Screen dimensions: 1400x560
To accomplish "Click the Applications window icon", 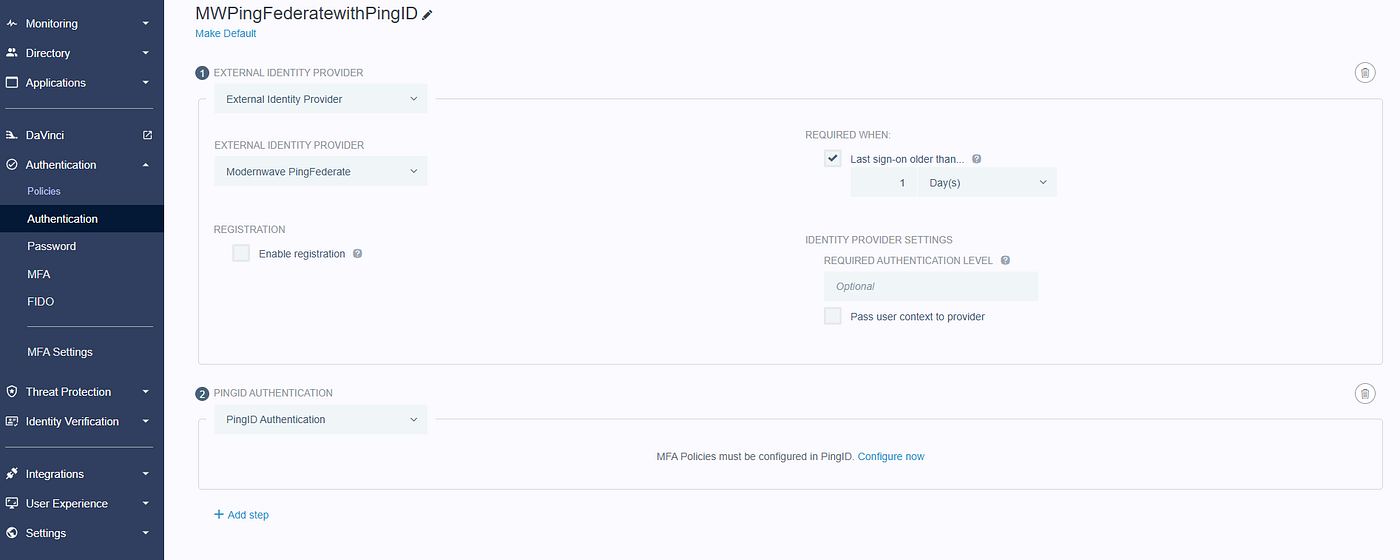I will coord(12,83).
